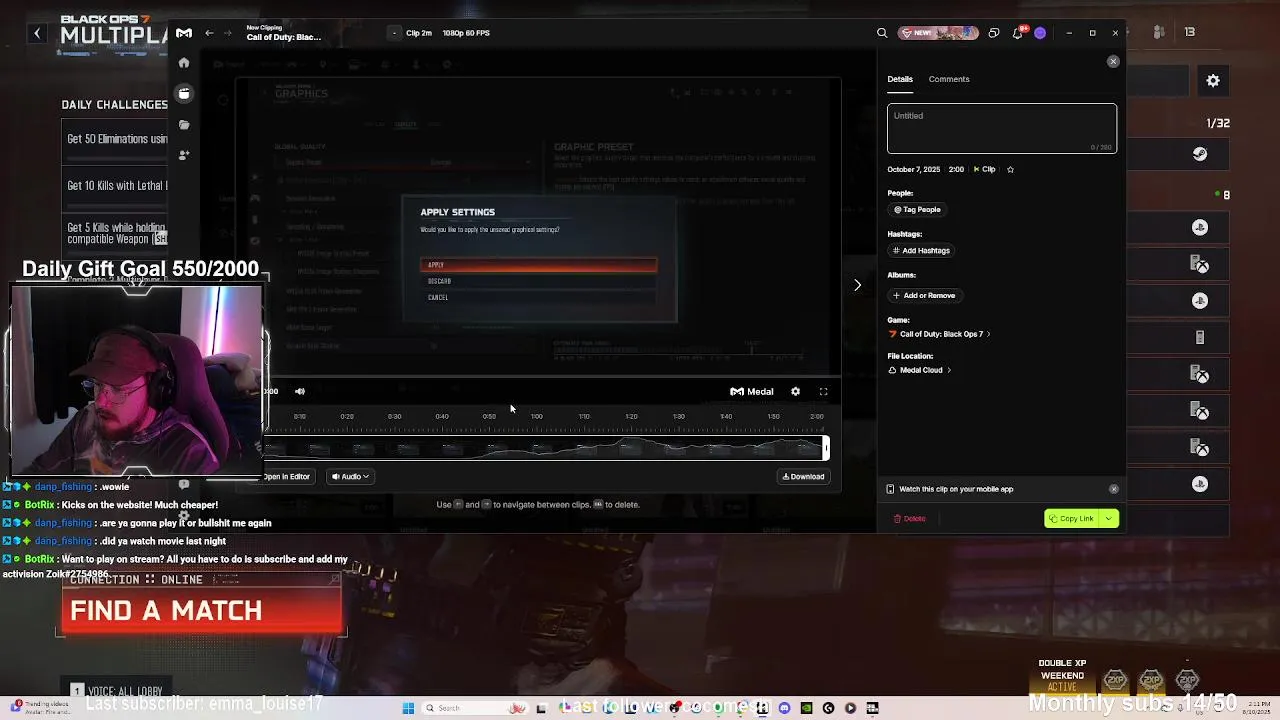Click Open in Editor button
The width and height of the screenshot is (1280, 720).
[288, 477]
